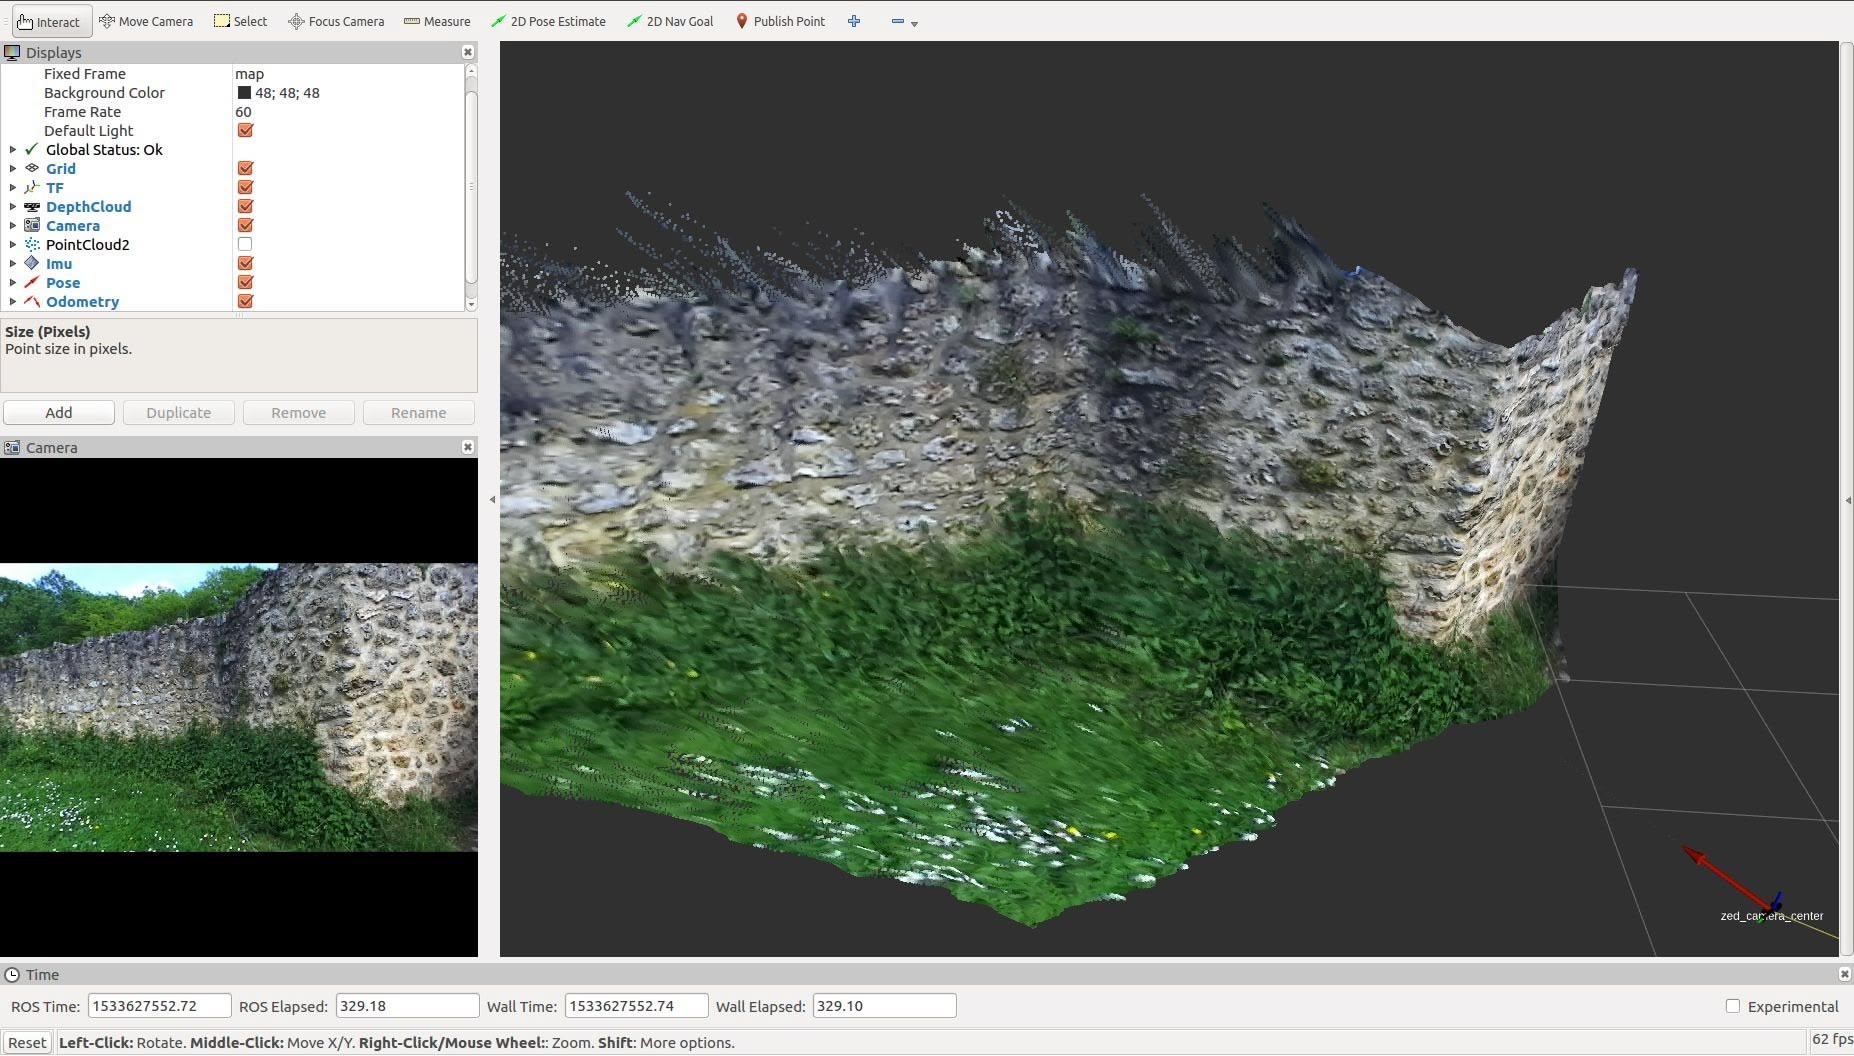Choose the Measure tool
The width and height of the screenshot is (1854, 1056).
437,21
